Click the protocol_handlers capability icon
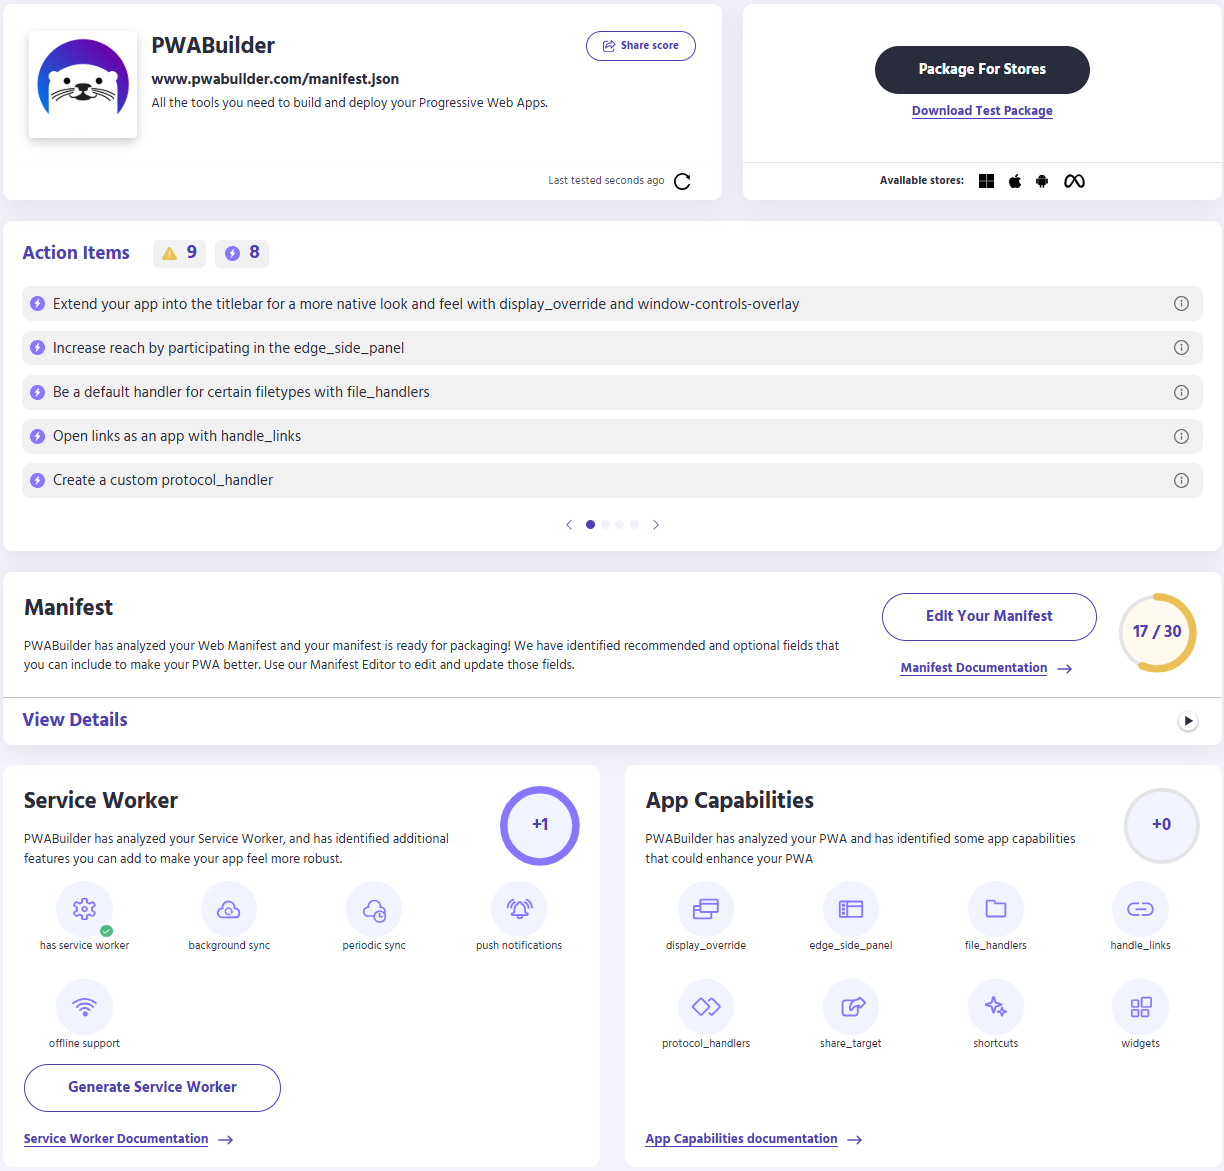The image size is (1224, 1171). (x=706, y=1007)
